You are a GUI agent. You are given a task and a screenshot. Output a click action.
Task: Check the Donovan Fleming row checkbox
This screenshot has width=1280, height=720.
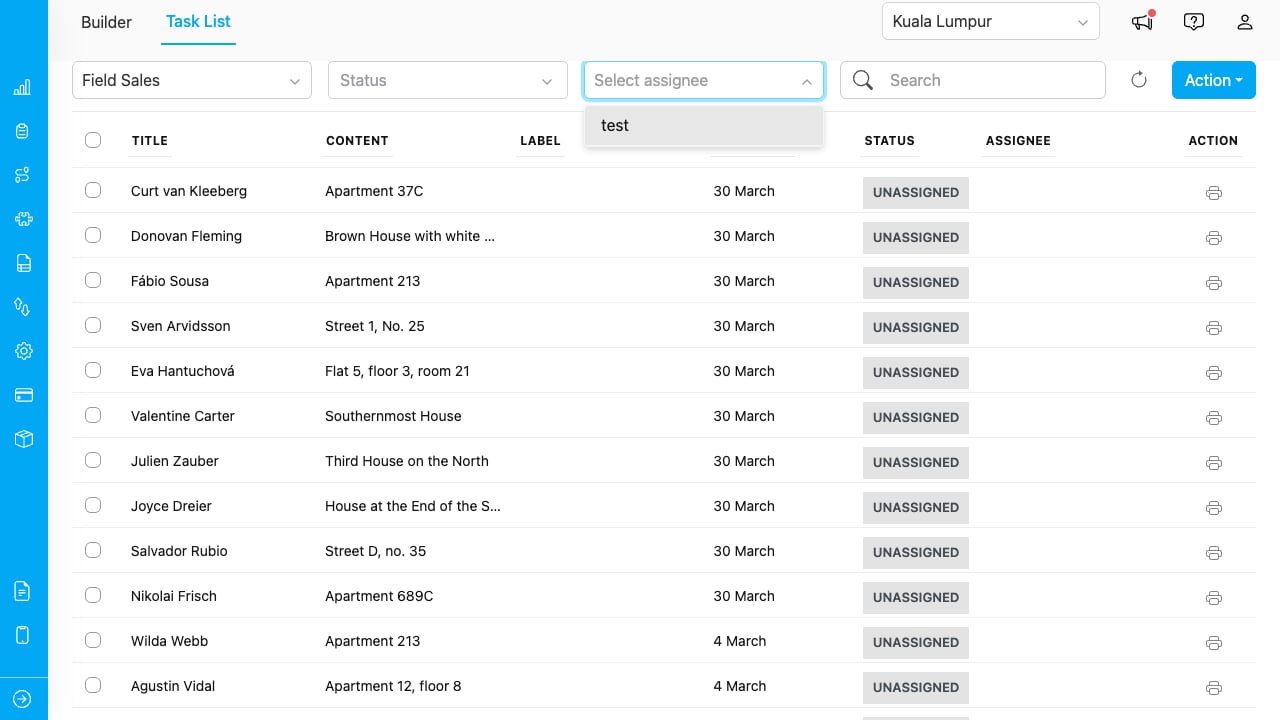(93, 235)
